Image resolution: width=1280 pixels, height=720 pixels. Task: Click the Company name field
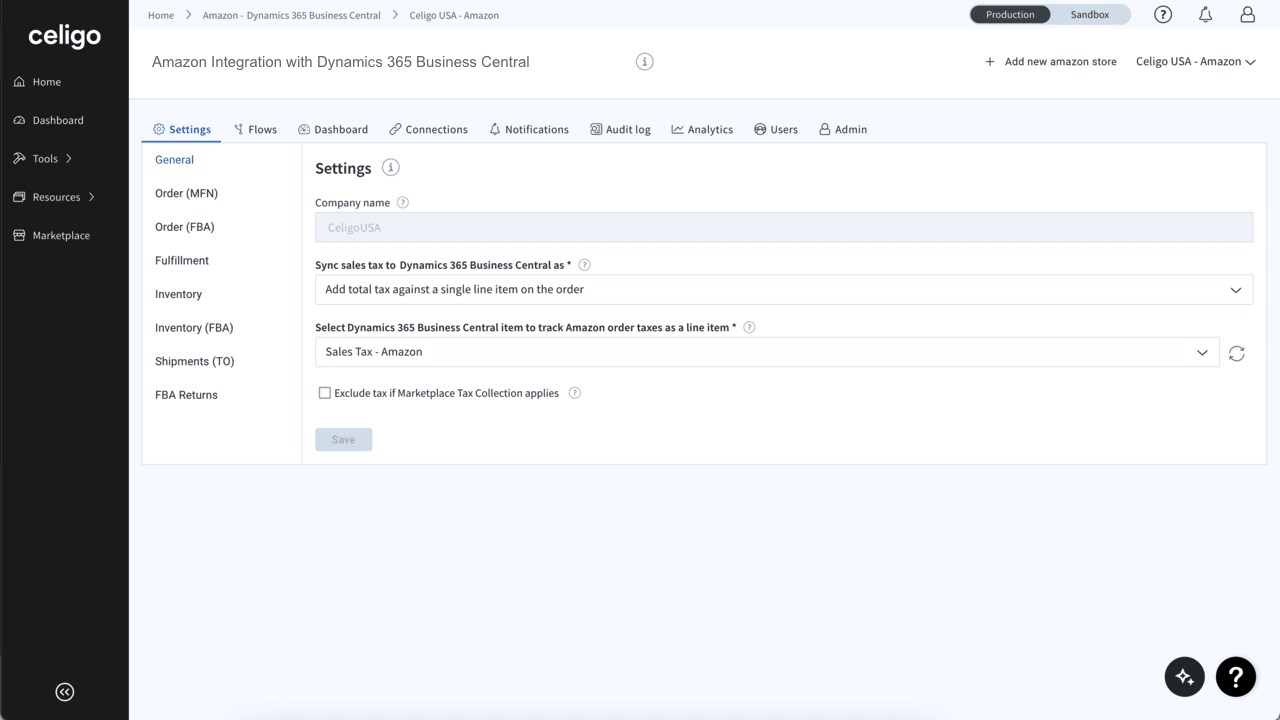(x=784, y=227)
